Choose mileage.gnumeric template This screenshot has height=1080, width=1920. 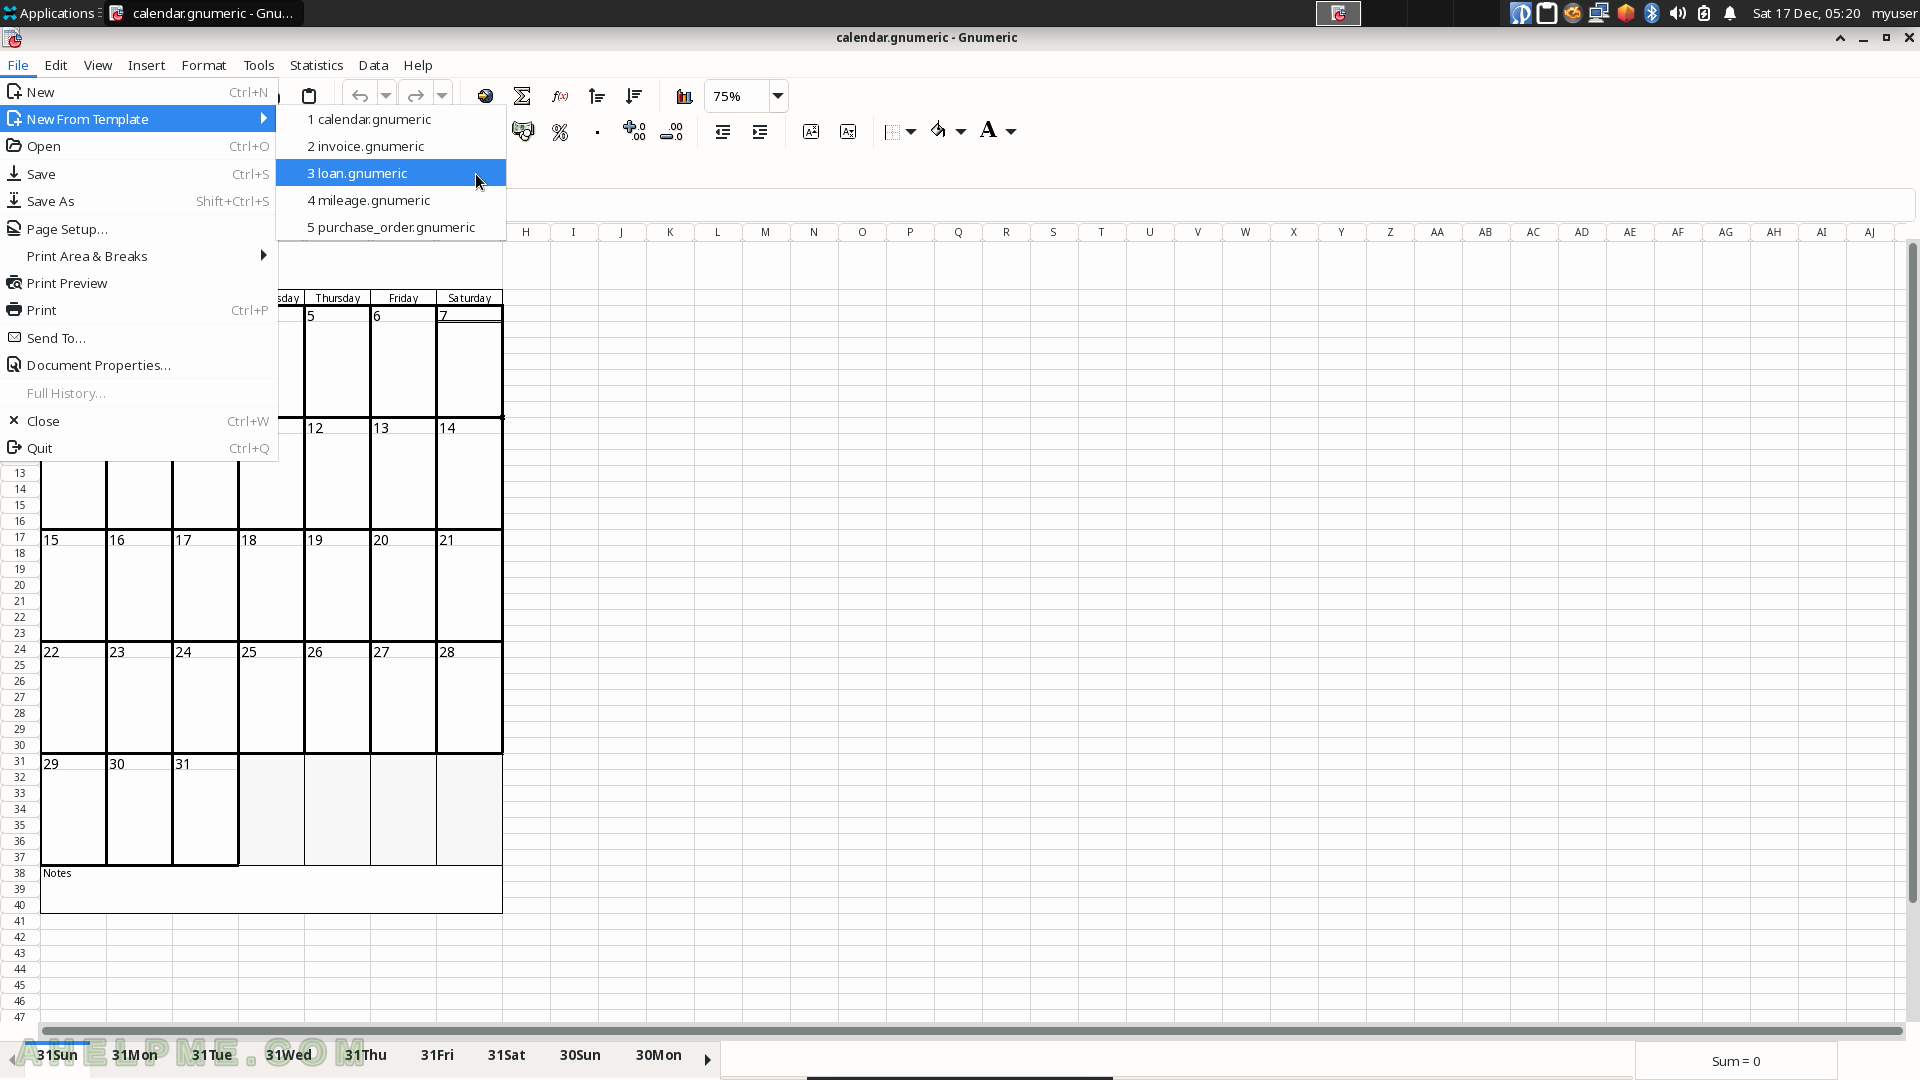[391, 200]
